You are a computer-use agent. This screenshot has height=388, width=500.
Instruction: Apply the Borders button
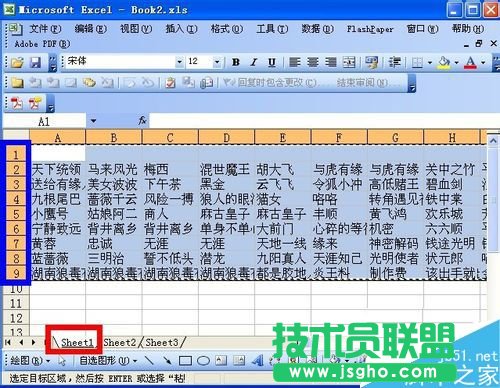coord(417,62)
